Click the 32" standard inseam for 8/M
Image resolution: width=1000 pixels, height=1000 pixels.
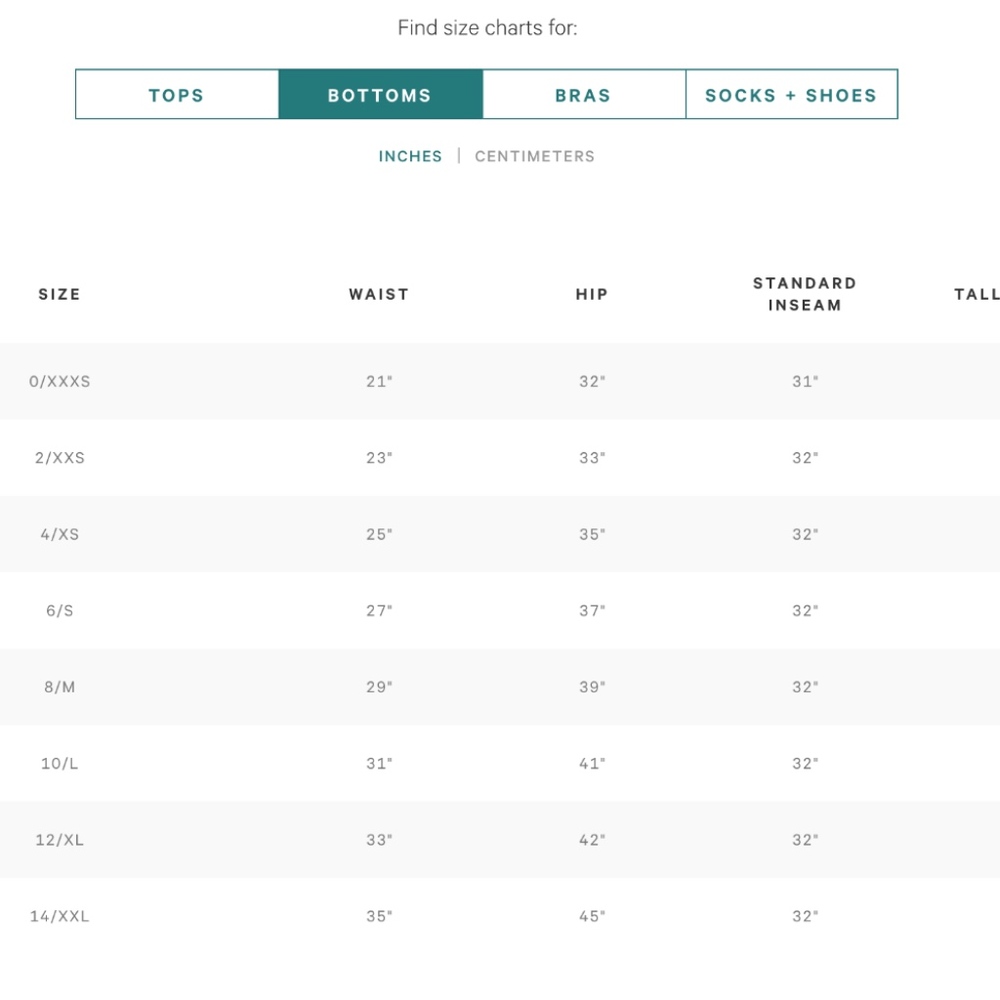805,687
